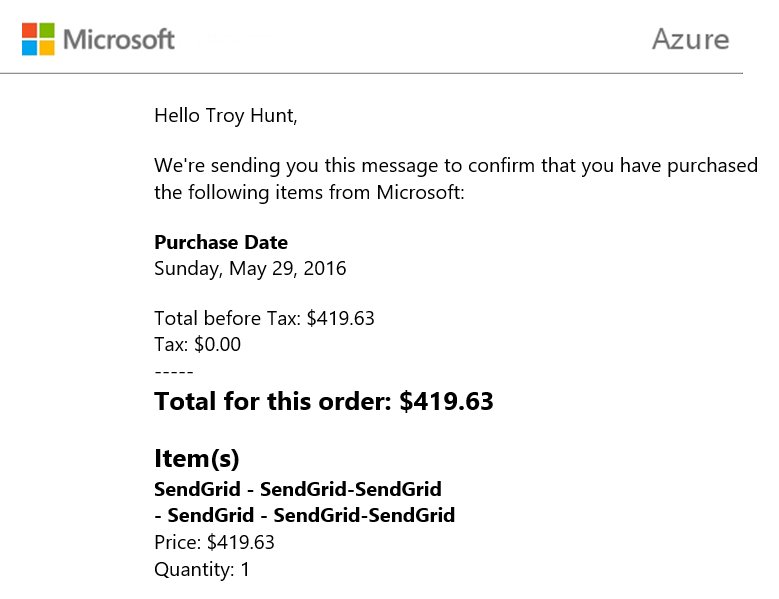The height and width of the screenshot is (599, 779).
Task: Click the Price: $419.63 line
Action: [214, 542]
